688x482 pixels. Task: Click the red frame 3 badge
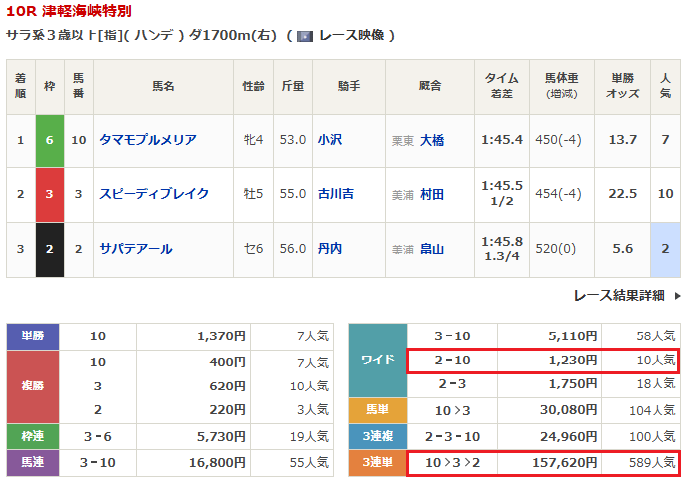(50, 194)
